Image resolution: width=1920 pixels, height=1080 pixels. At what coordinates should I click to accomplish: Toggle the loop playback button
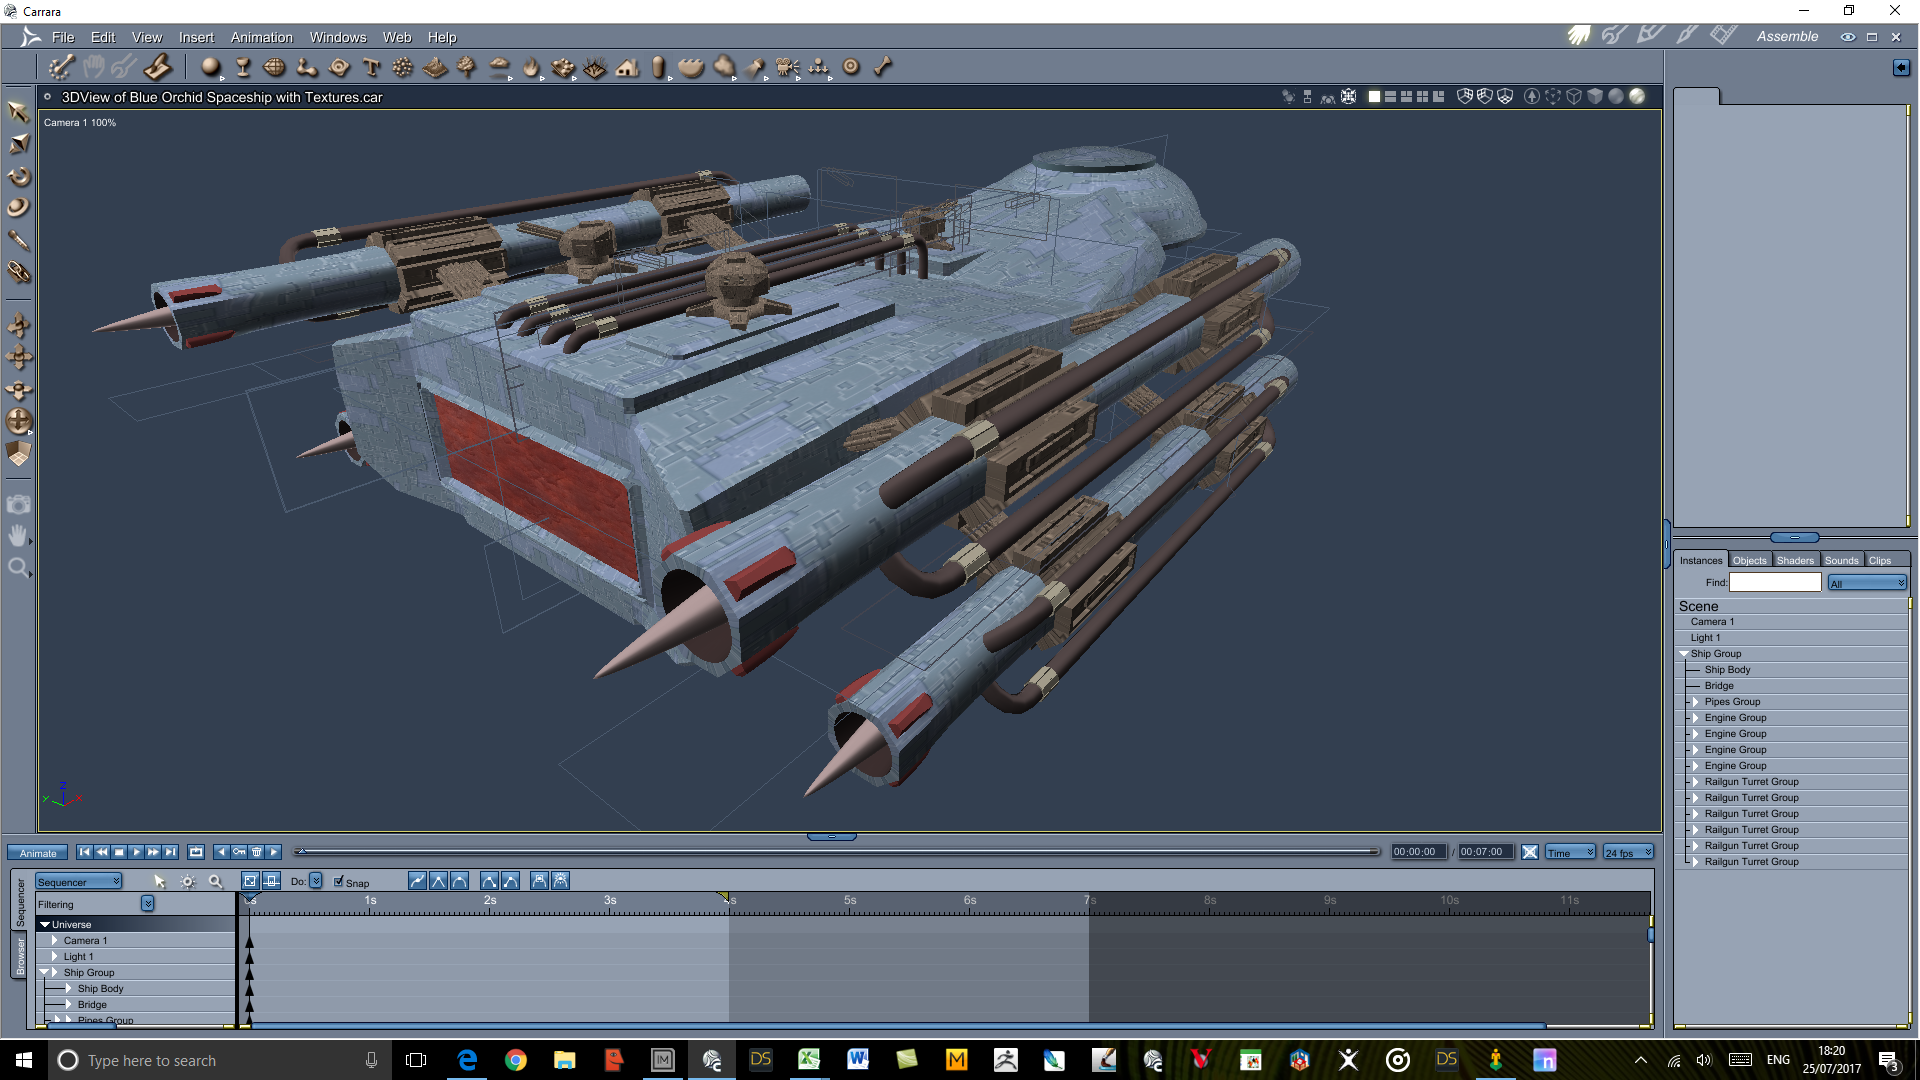(196, 852)
